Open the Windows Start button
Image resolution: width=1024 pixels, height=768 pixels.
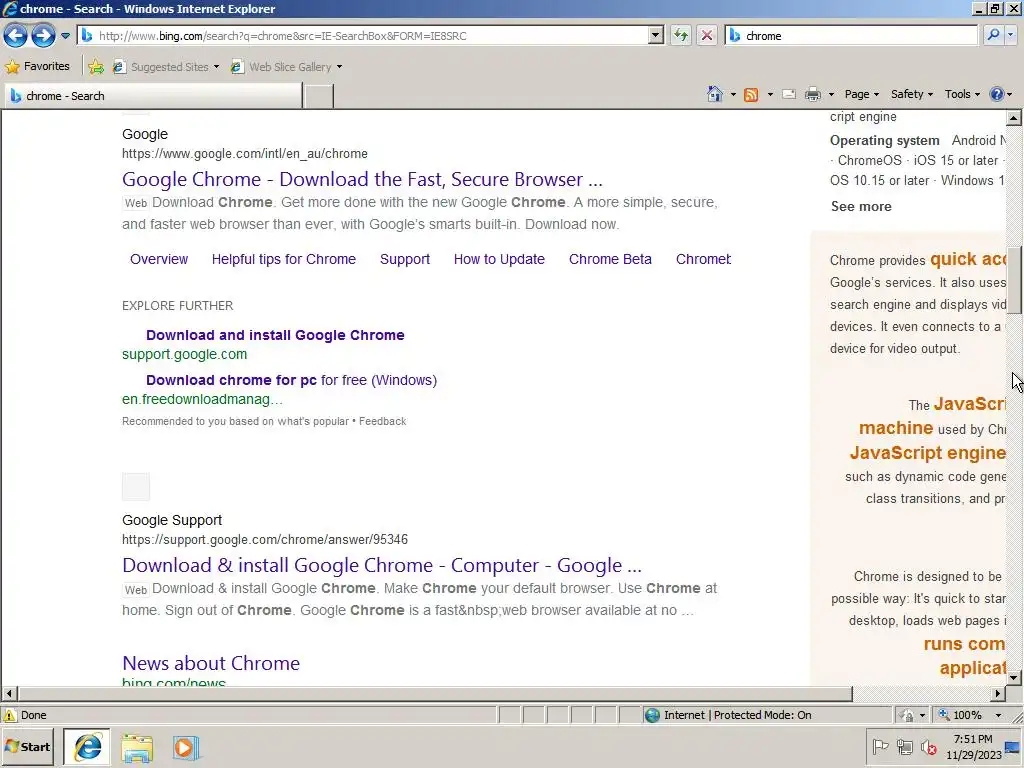coord(27,746)
